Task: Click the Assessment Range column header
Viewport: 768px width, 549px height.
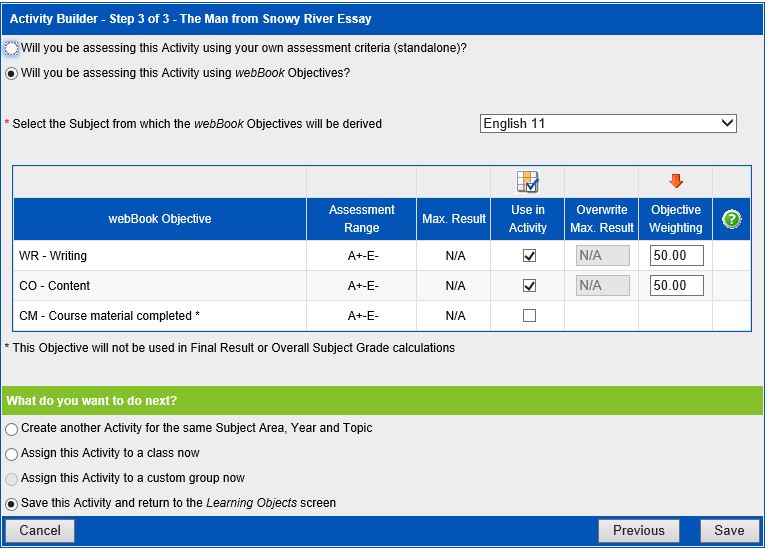Action: pos(361,219)
